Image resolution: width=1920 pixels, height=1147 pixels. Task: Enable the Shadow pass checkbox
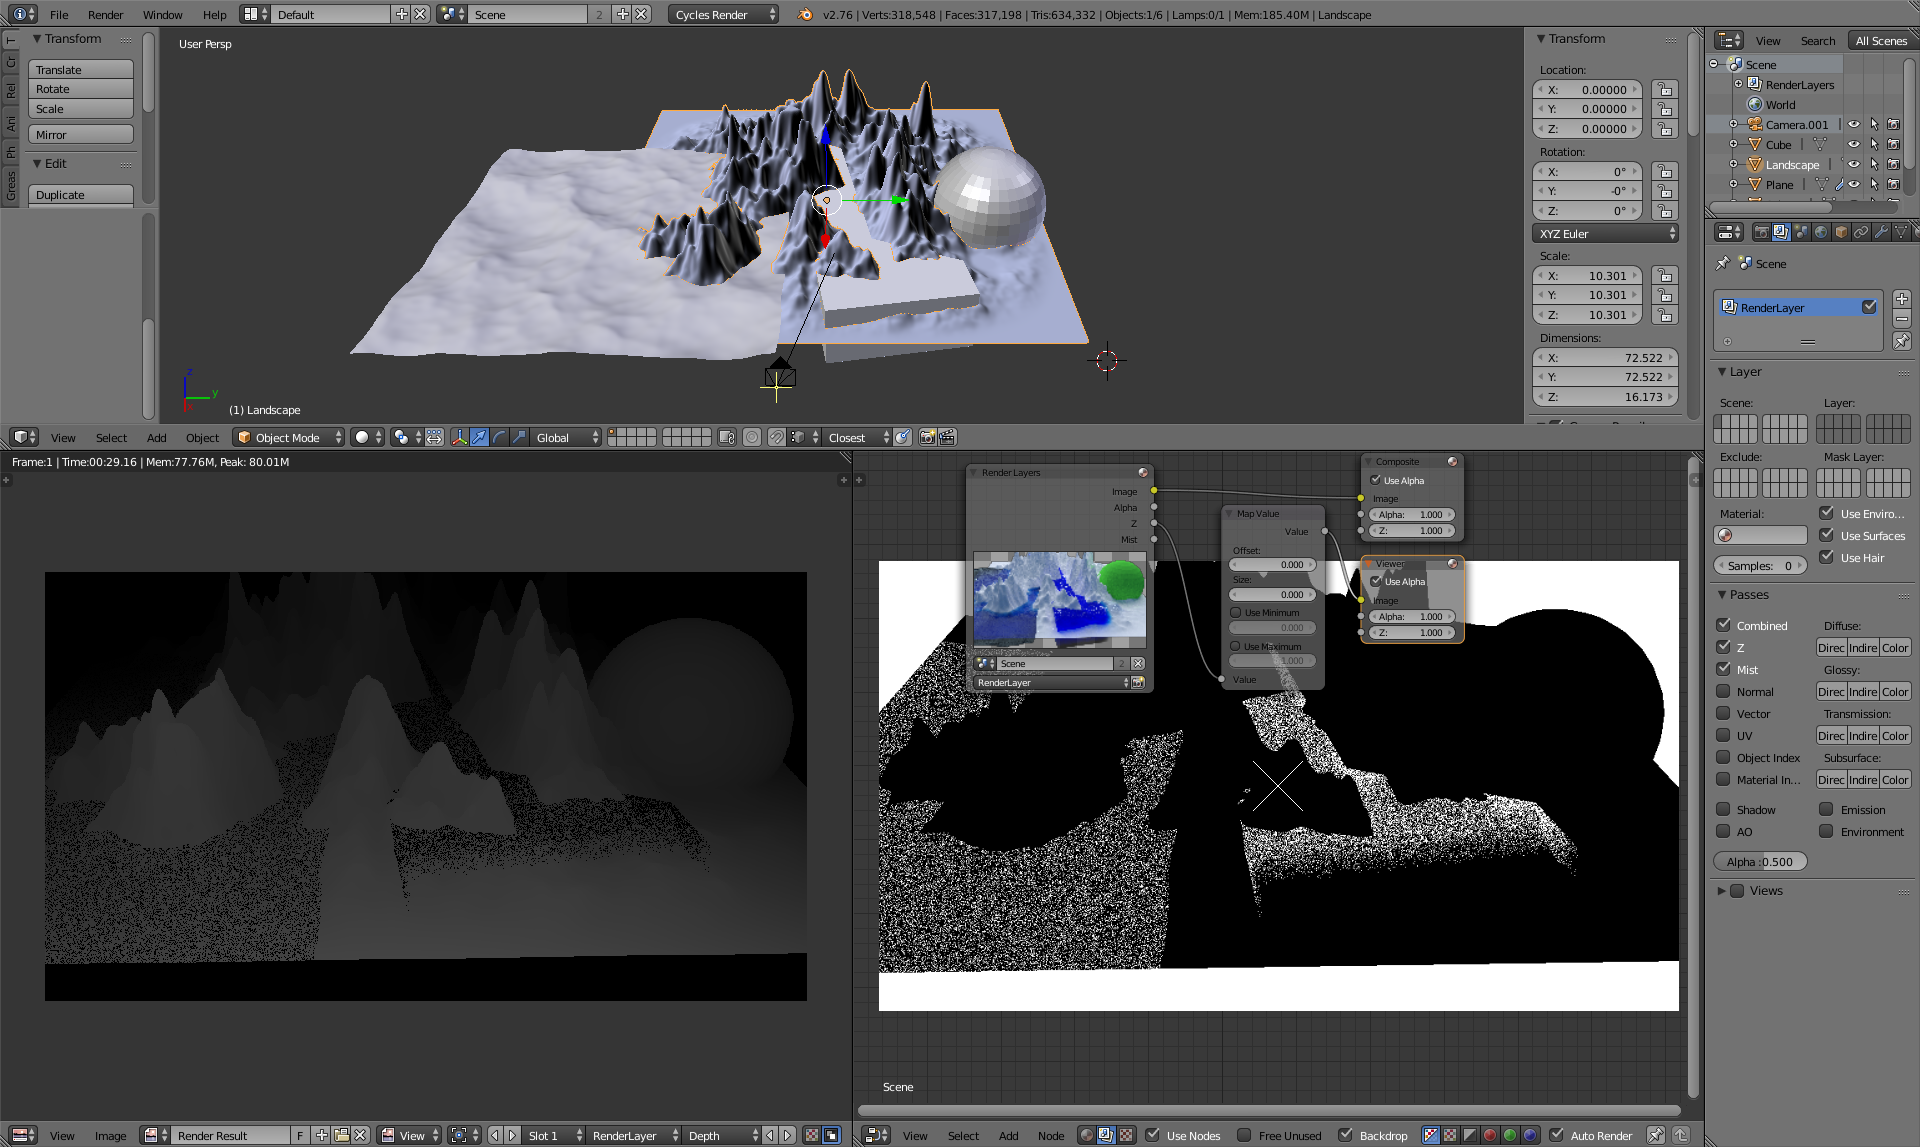(1724, 809)
